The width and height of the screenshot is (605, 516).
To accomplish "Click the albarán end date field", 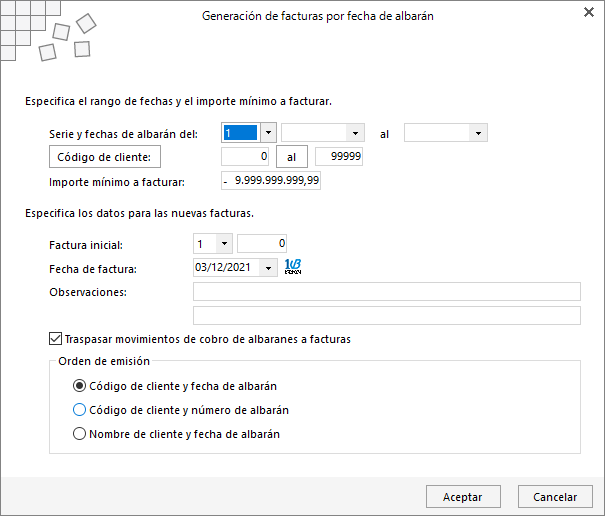I will (437, 133).
